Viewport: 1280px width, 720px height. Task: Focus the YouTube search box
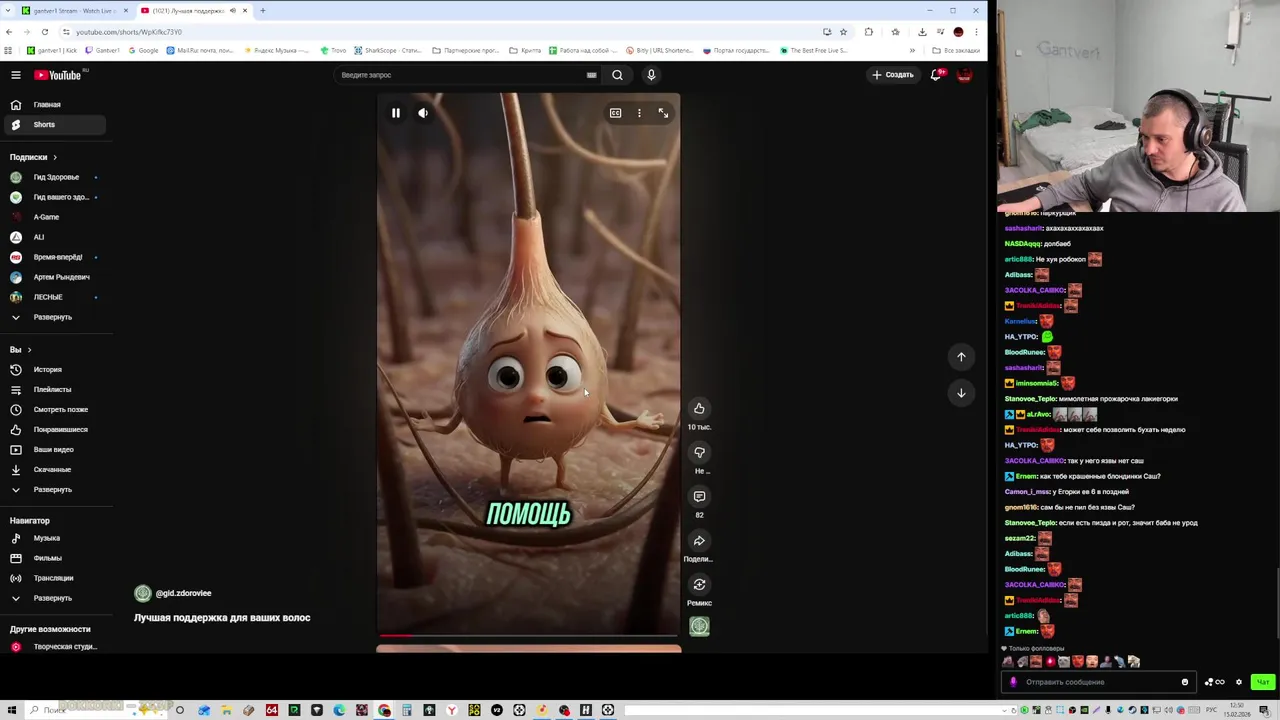pos(460,75)
